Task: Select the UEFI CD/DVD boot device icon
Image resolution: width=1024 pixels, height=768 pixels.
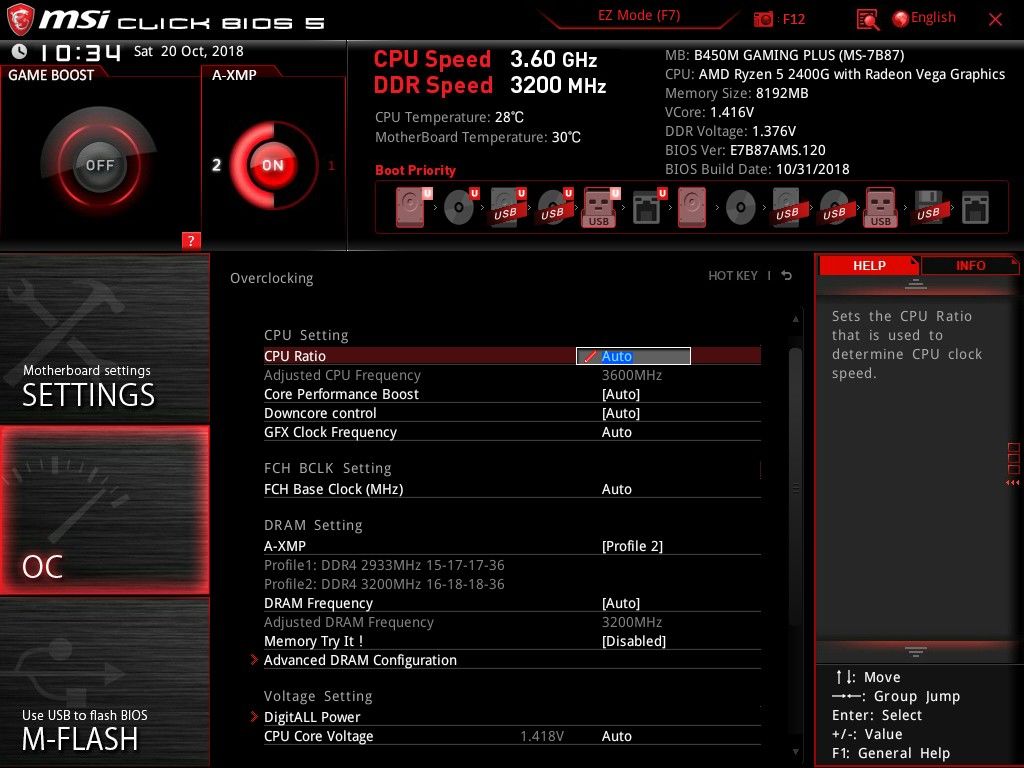Action: click(460, 207)
